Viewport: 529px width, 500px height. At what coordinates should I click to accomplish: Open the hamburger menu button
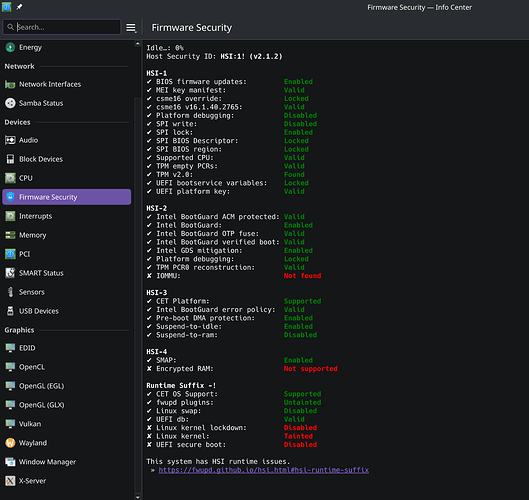coord(131,28)
